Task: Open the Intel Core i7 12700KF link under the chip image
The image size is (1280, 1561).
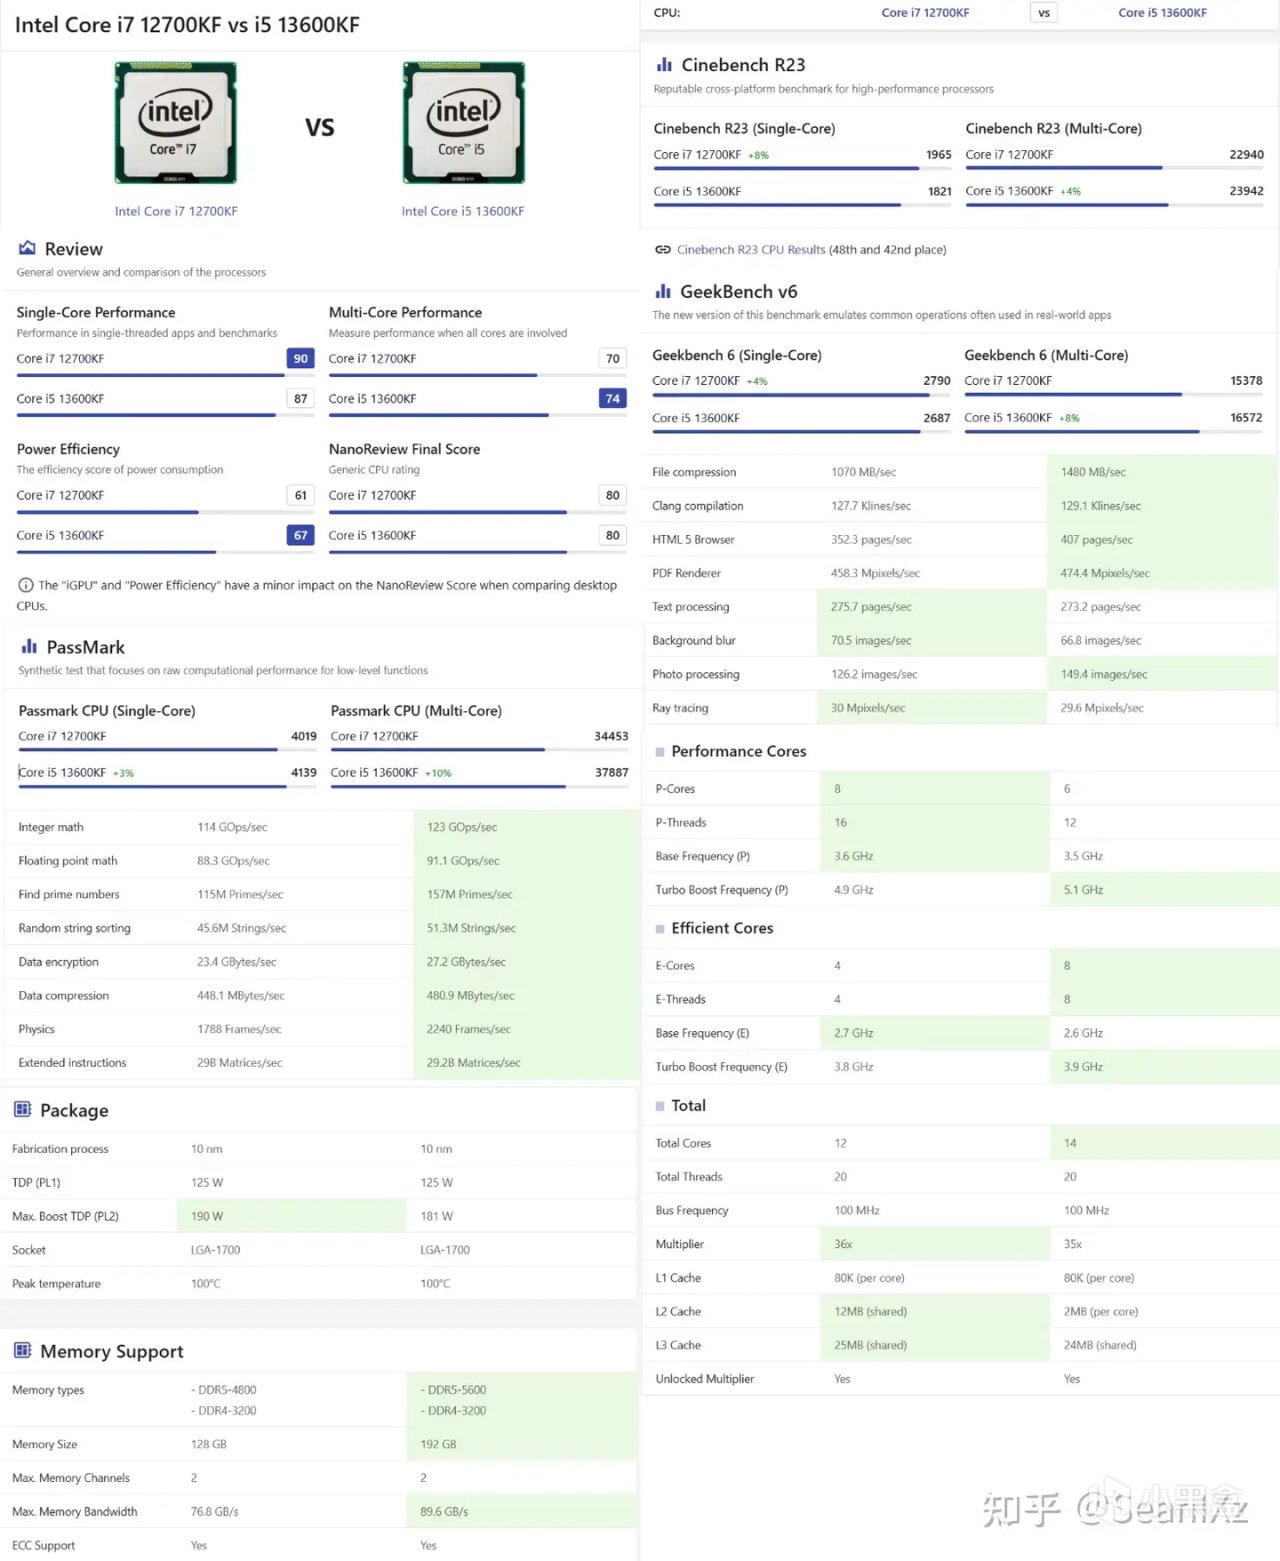Action: pyautogui.click(x=176, y=211)
